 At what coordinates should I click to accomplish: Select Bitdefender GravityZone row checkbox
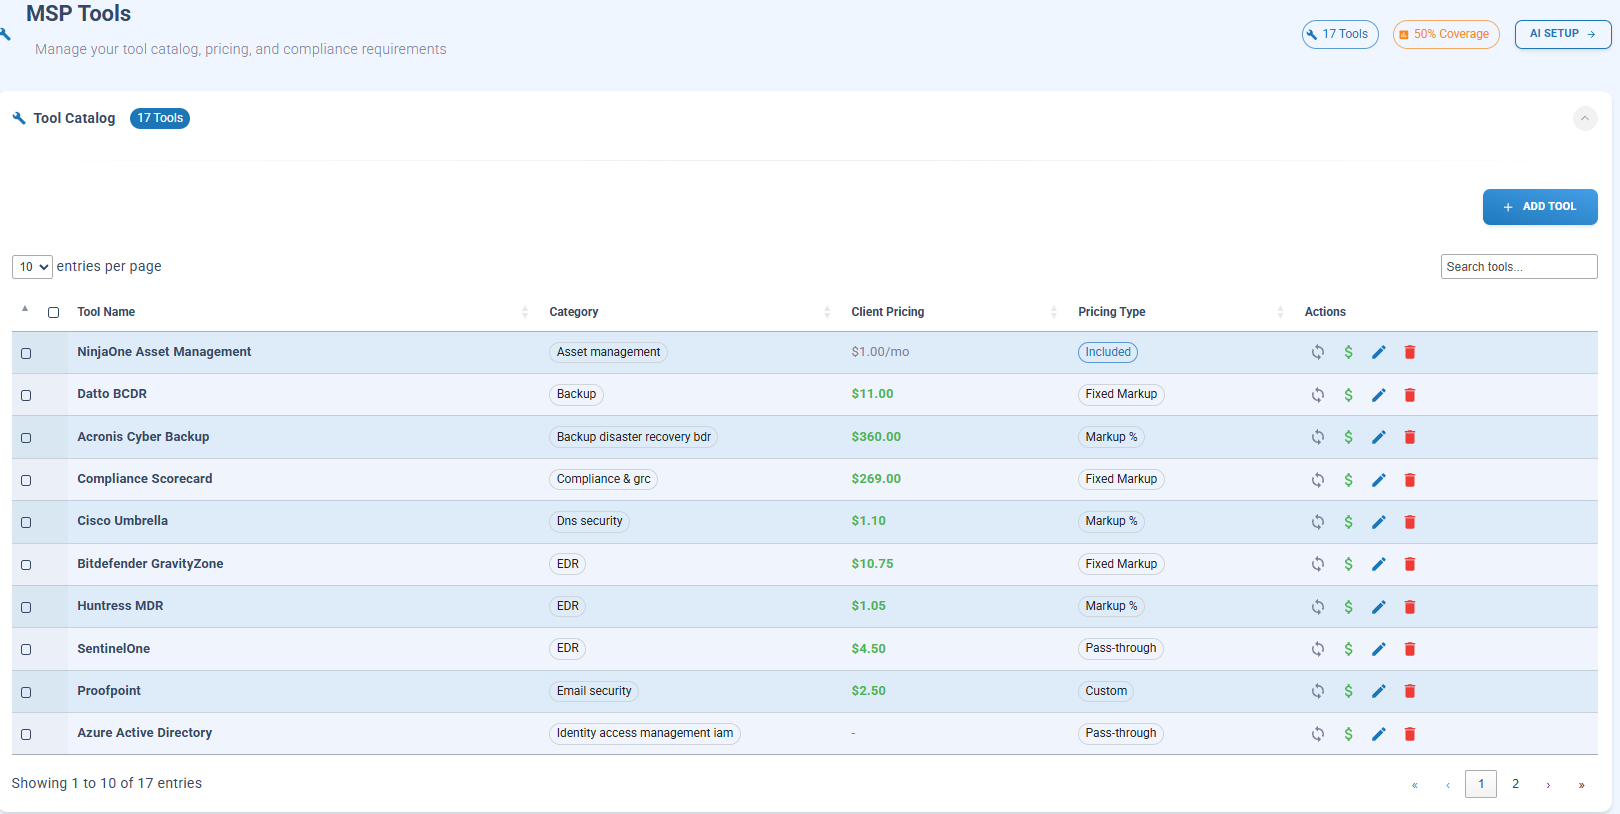[26, 565]
